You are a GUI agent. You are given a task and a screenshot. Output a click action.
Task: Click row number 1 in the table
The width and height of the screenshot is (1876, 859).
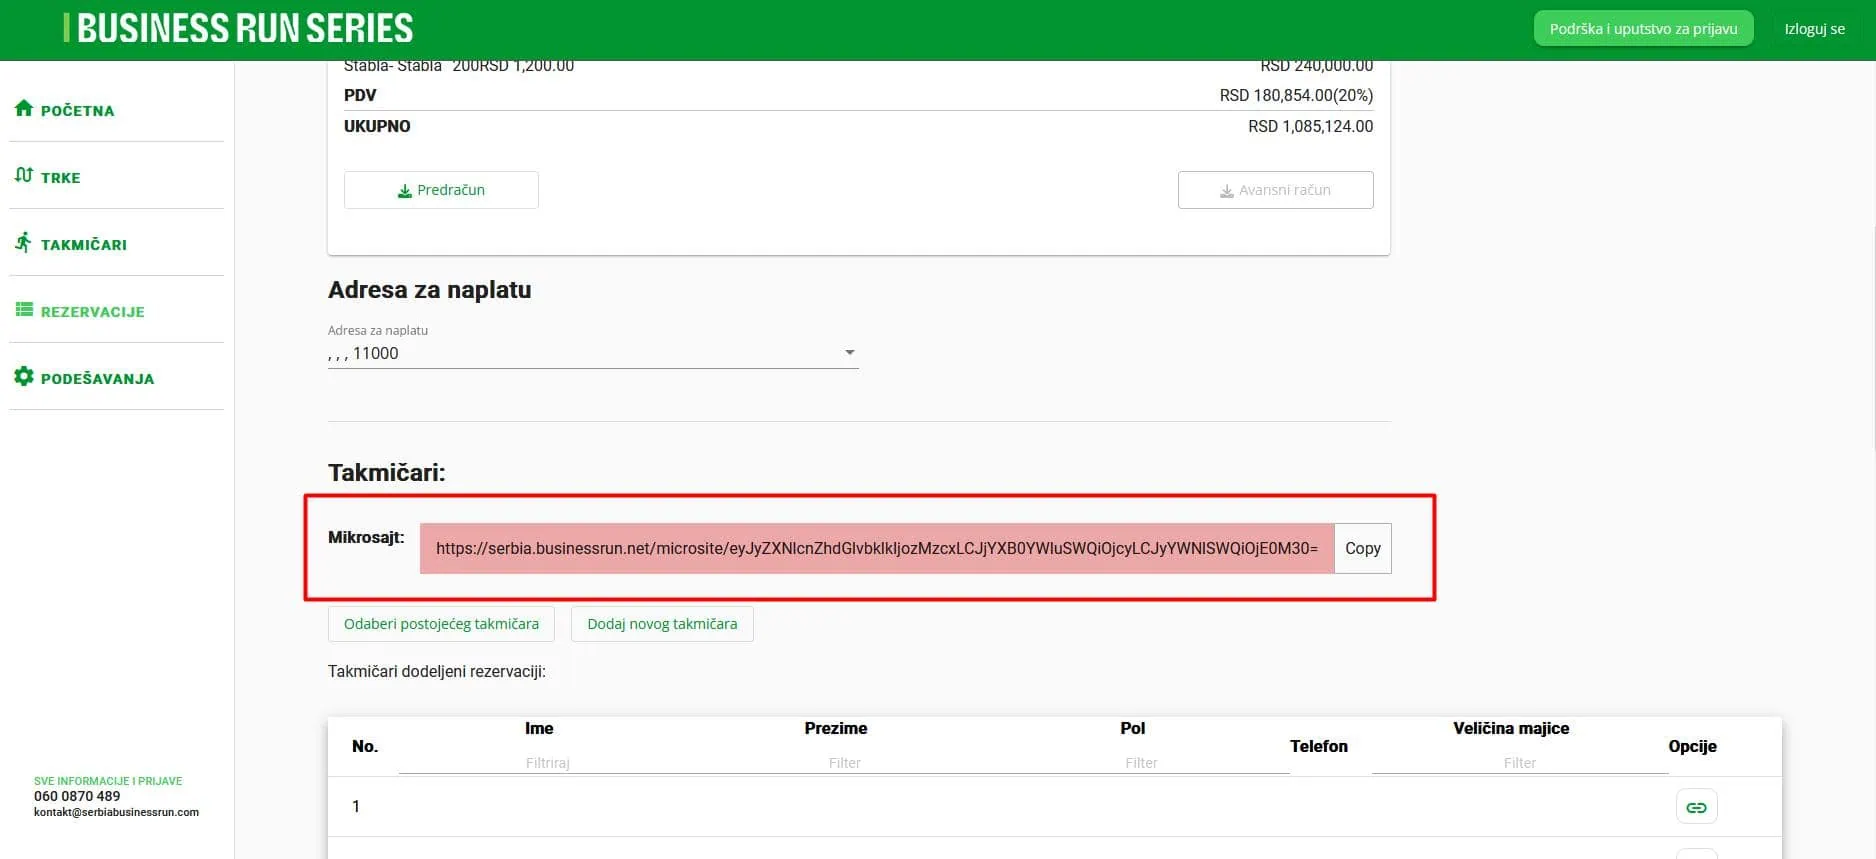tap(356, 806)
